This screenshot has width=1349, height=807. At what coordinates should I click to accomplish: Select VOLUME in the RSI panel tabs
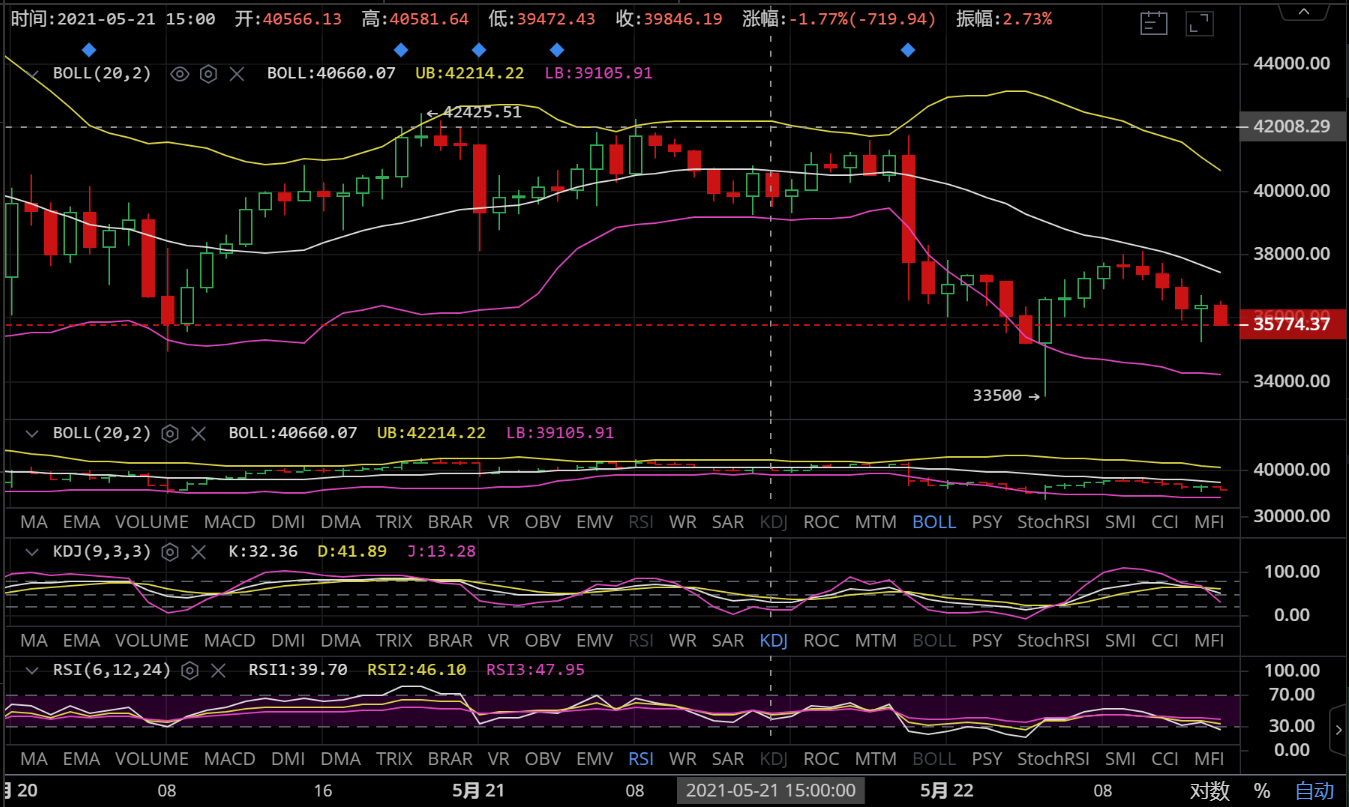click(x=151, y=759)
